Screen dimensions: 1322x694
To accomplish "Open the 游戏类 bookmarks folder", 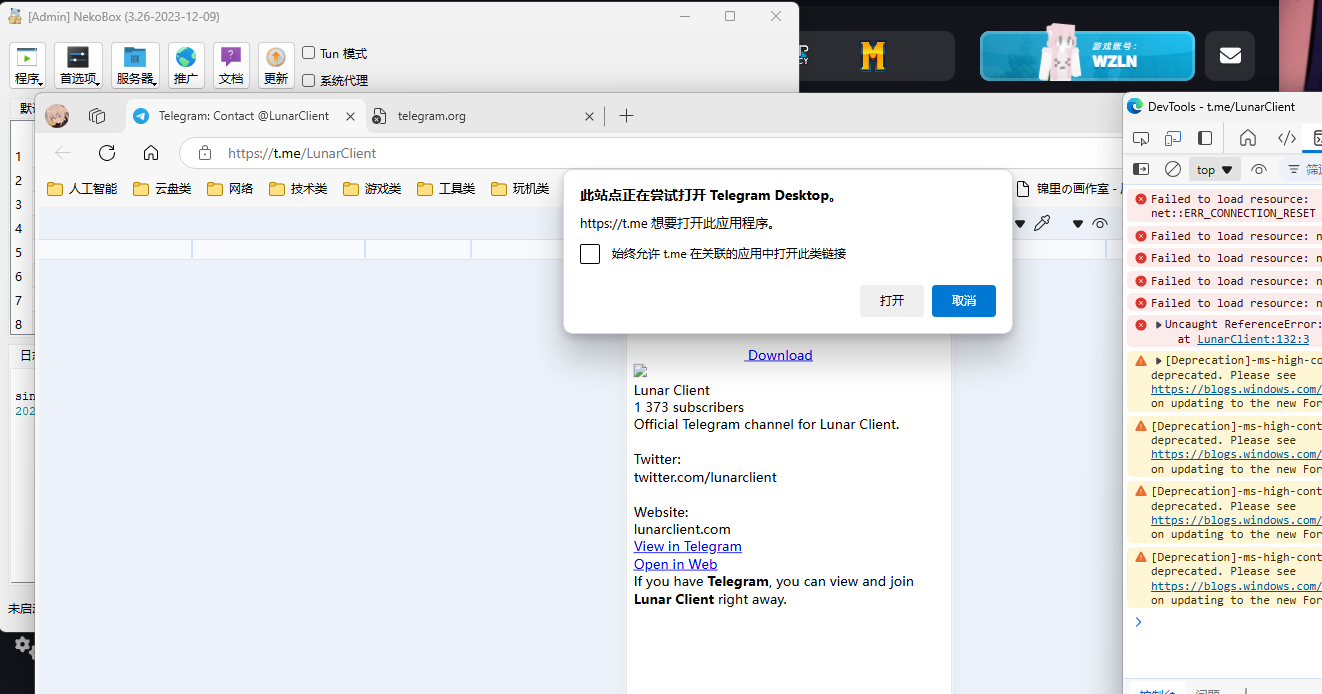I will 372,188.
